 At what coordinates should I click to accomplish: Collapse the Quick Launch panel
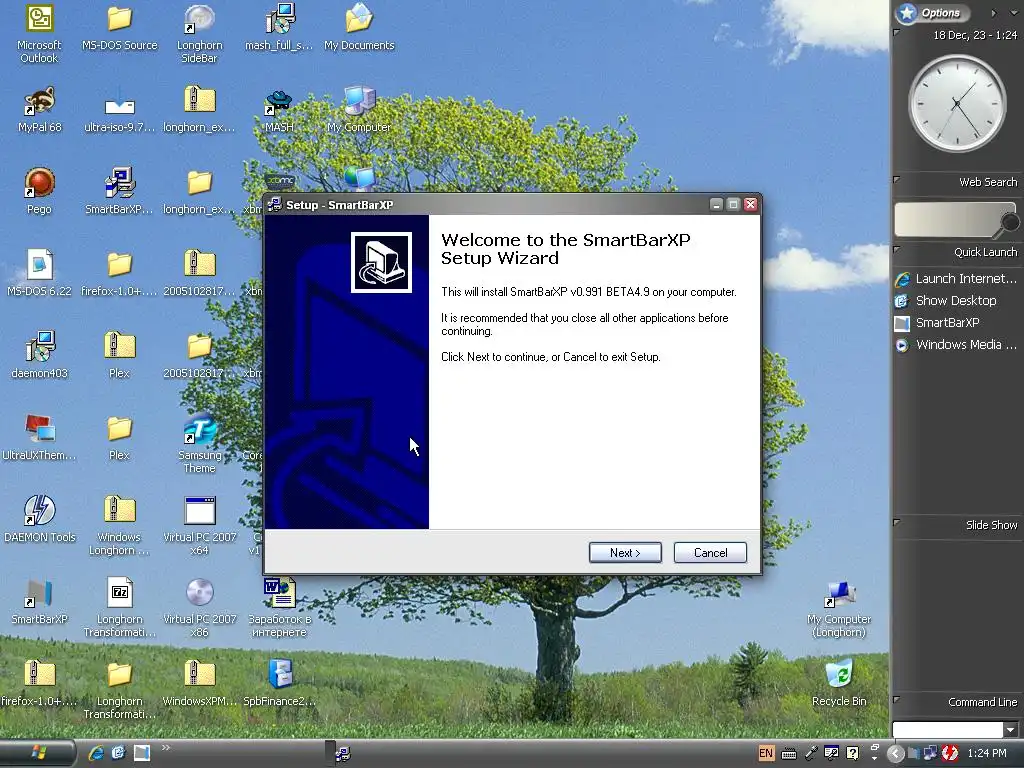click(897, 249)
